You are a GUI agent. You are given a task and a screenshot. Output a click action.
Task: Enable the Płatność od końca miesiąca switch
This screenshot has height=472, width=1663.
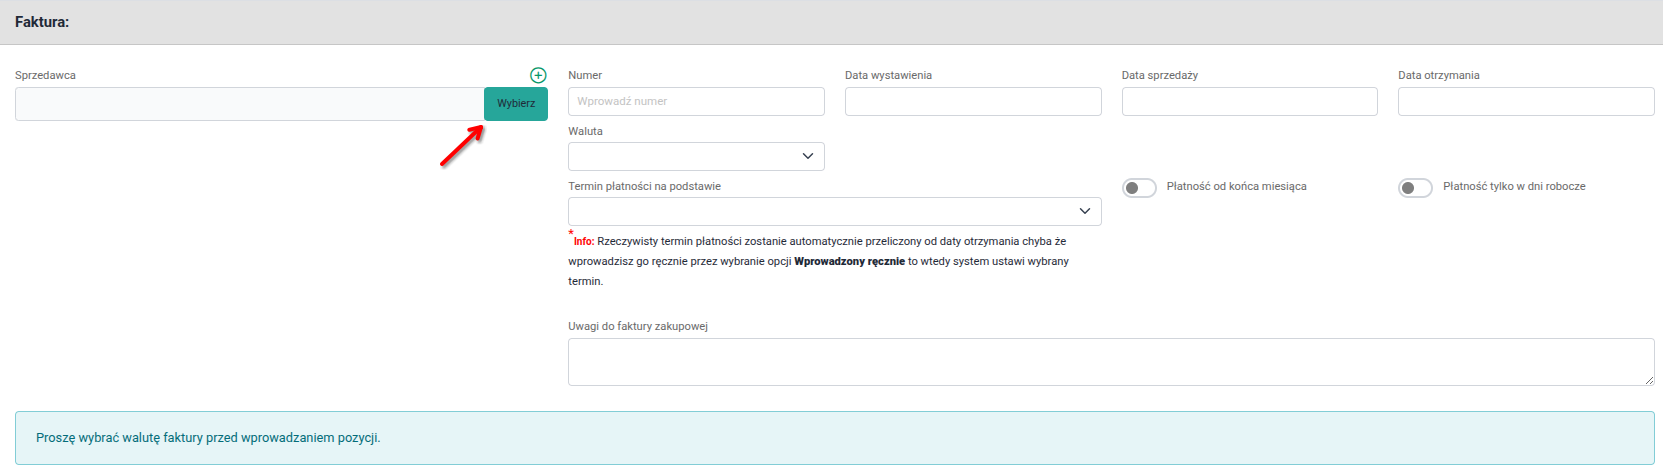coord(1139,188)
